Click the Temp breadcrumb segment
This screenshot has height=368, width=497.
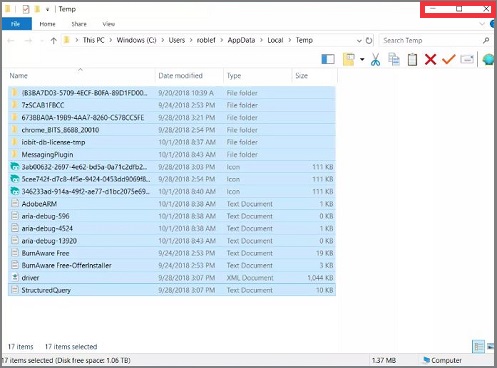304,40
